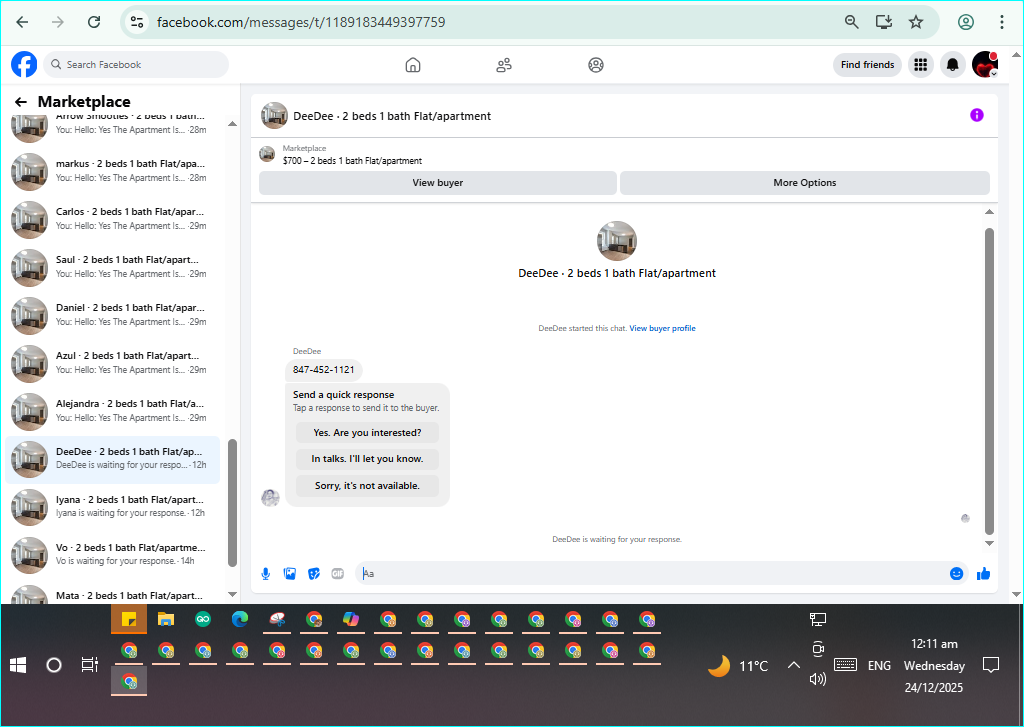Open the Windows notification center
1024x727 pixels.
pyautogui.click(x=991, y=666)
